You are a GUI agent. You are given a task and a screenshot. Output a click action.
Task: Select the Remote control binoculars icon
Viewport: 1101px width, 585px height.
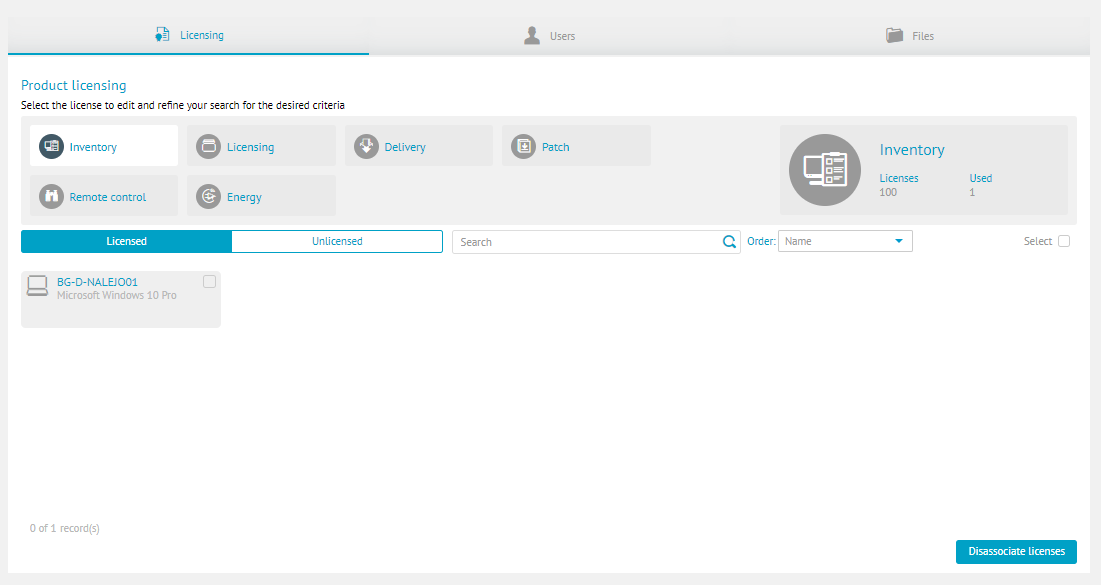point(51,197)
